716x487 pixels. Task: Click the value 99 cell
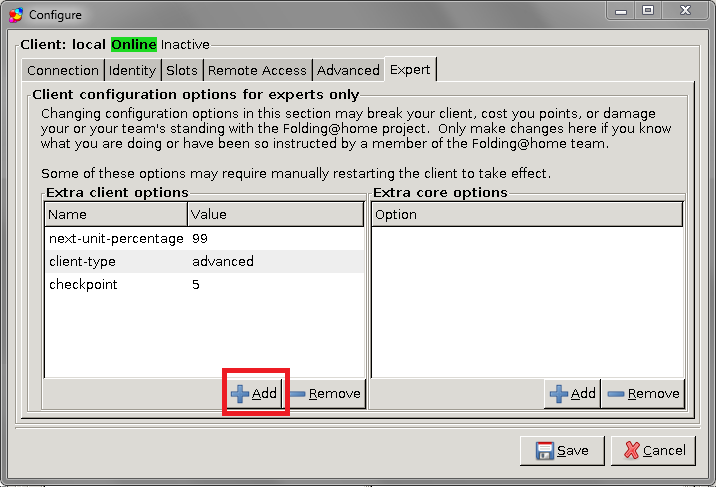[200, 239]
